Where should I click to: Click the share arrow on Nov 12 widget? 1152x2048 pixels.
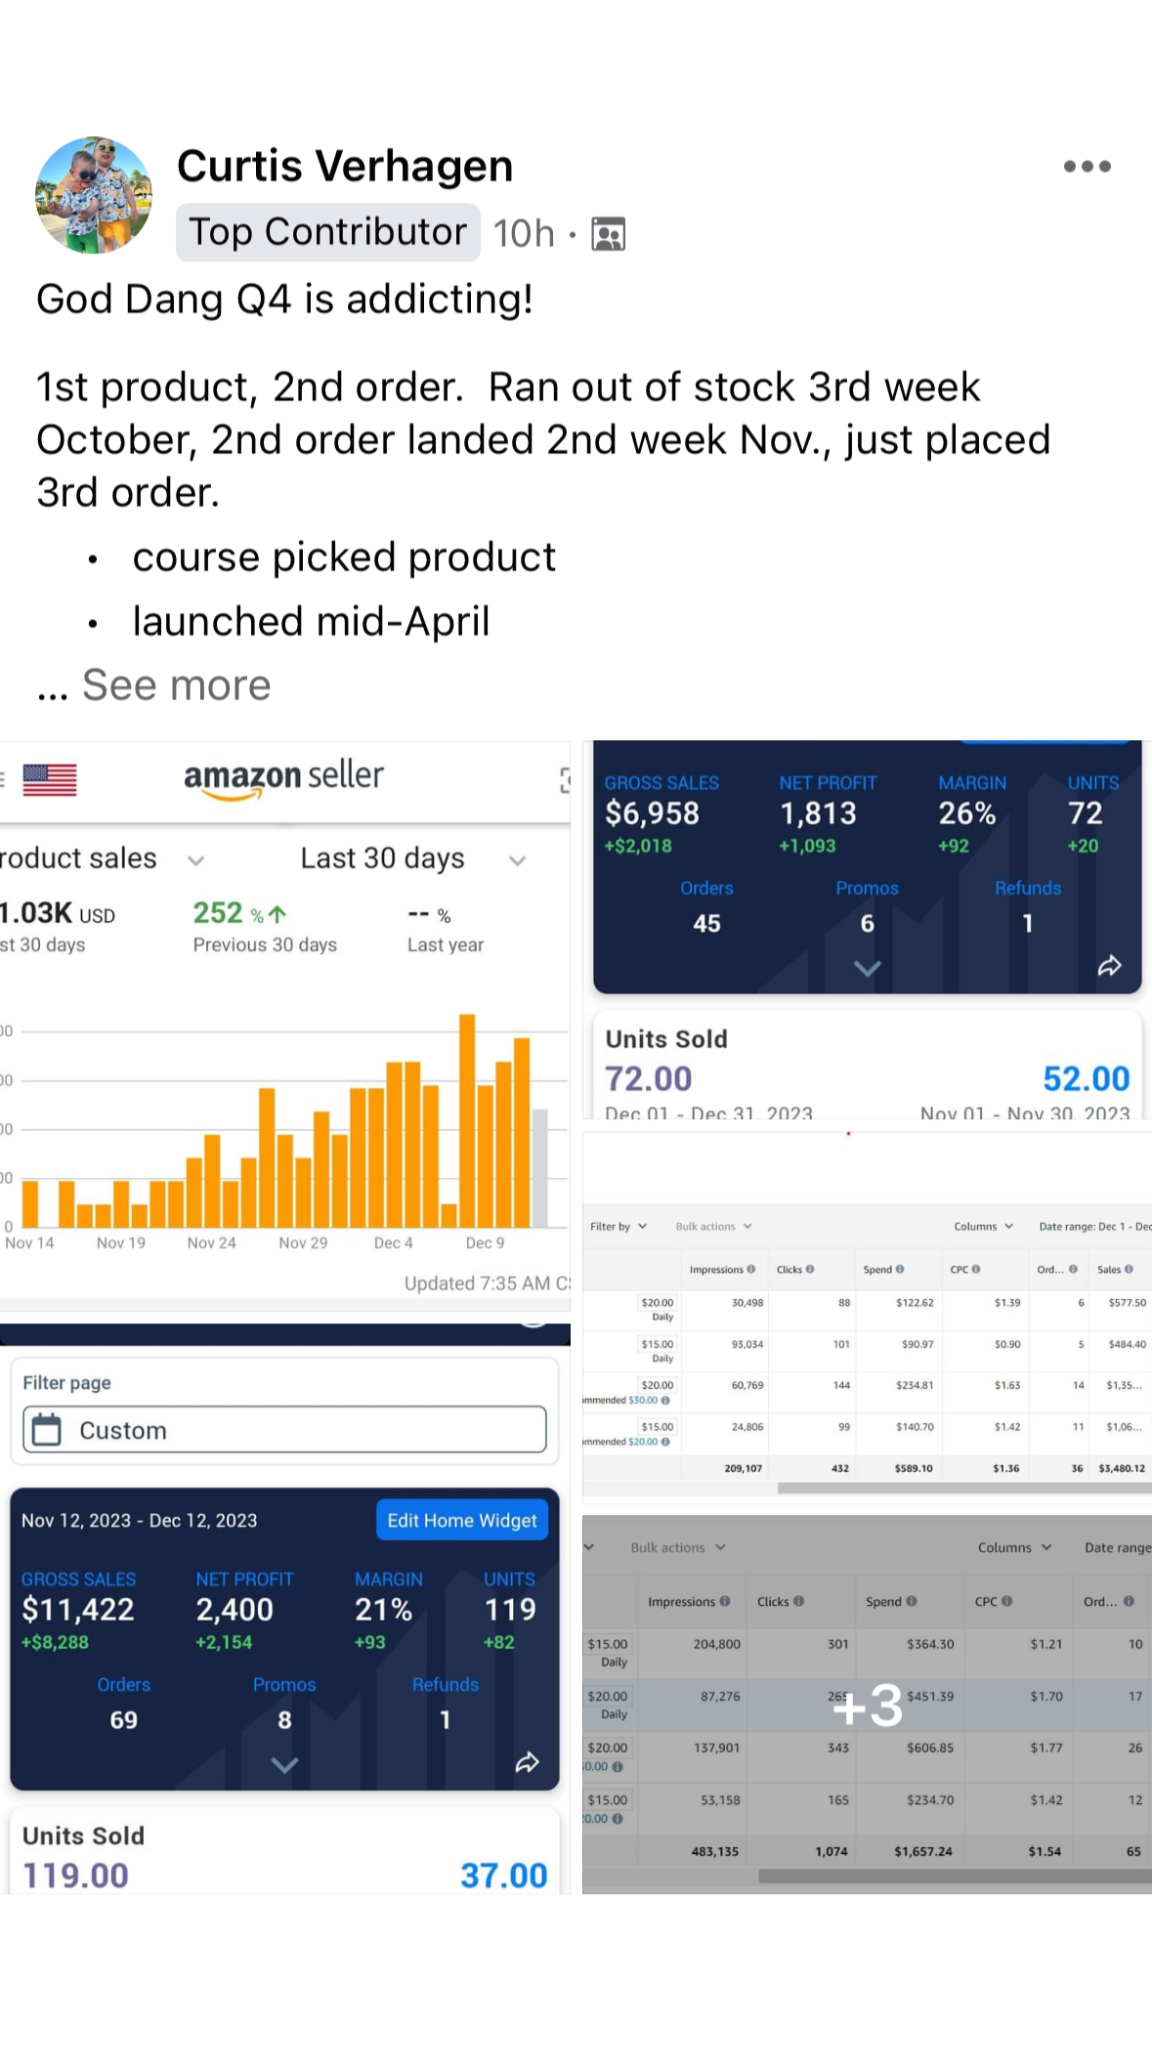click(x=527, y=1763)
